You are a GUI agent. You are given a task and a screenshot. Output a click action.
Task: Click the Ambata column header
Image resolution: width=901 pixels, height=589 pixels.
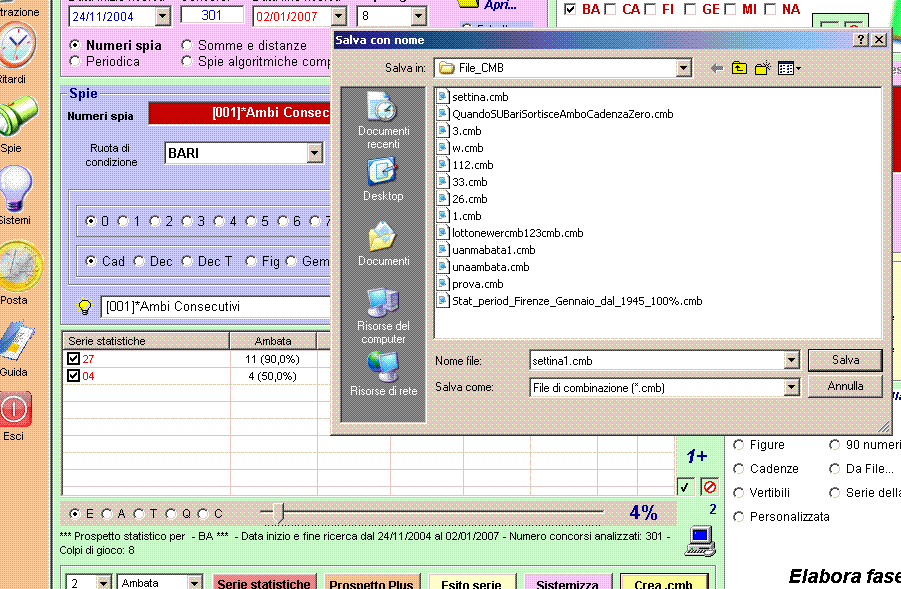coord(272,341)
